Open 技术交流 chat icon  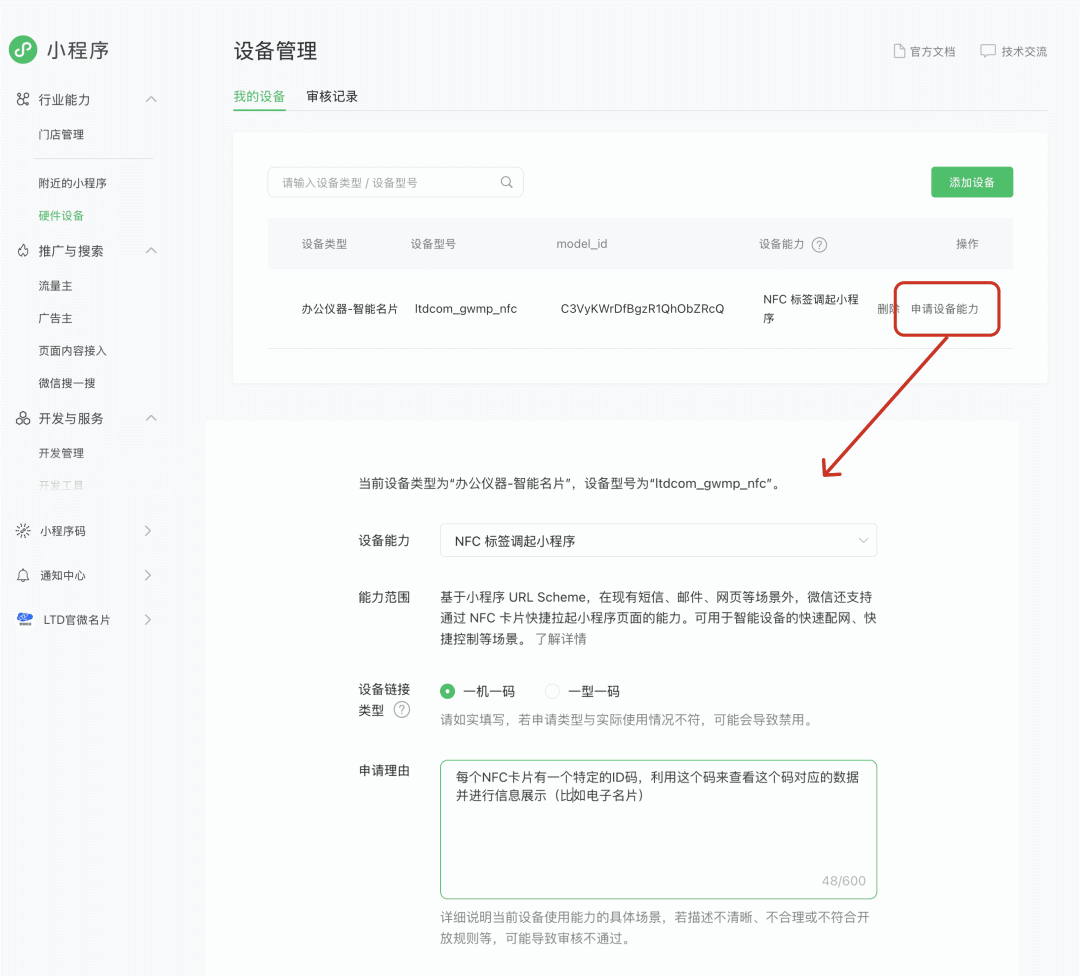click(987, 51)
